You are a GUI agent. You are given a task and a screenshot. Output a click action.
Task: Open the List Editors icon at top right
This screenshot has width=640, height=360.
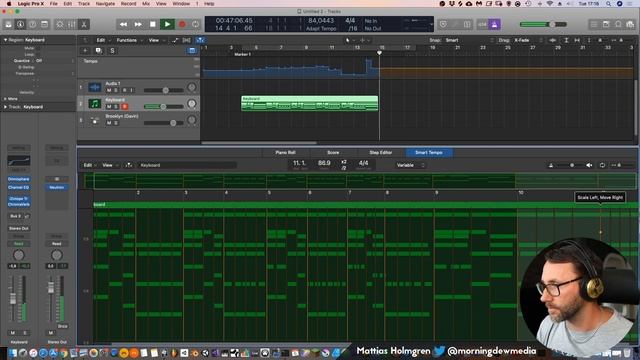pos(594,24)
